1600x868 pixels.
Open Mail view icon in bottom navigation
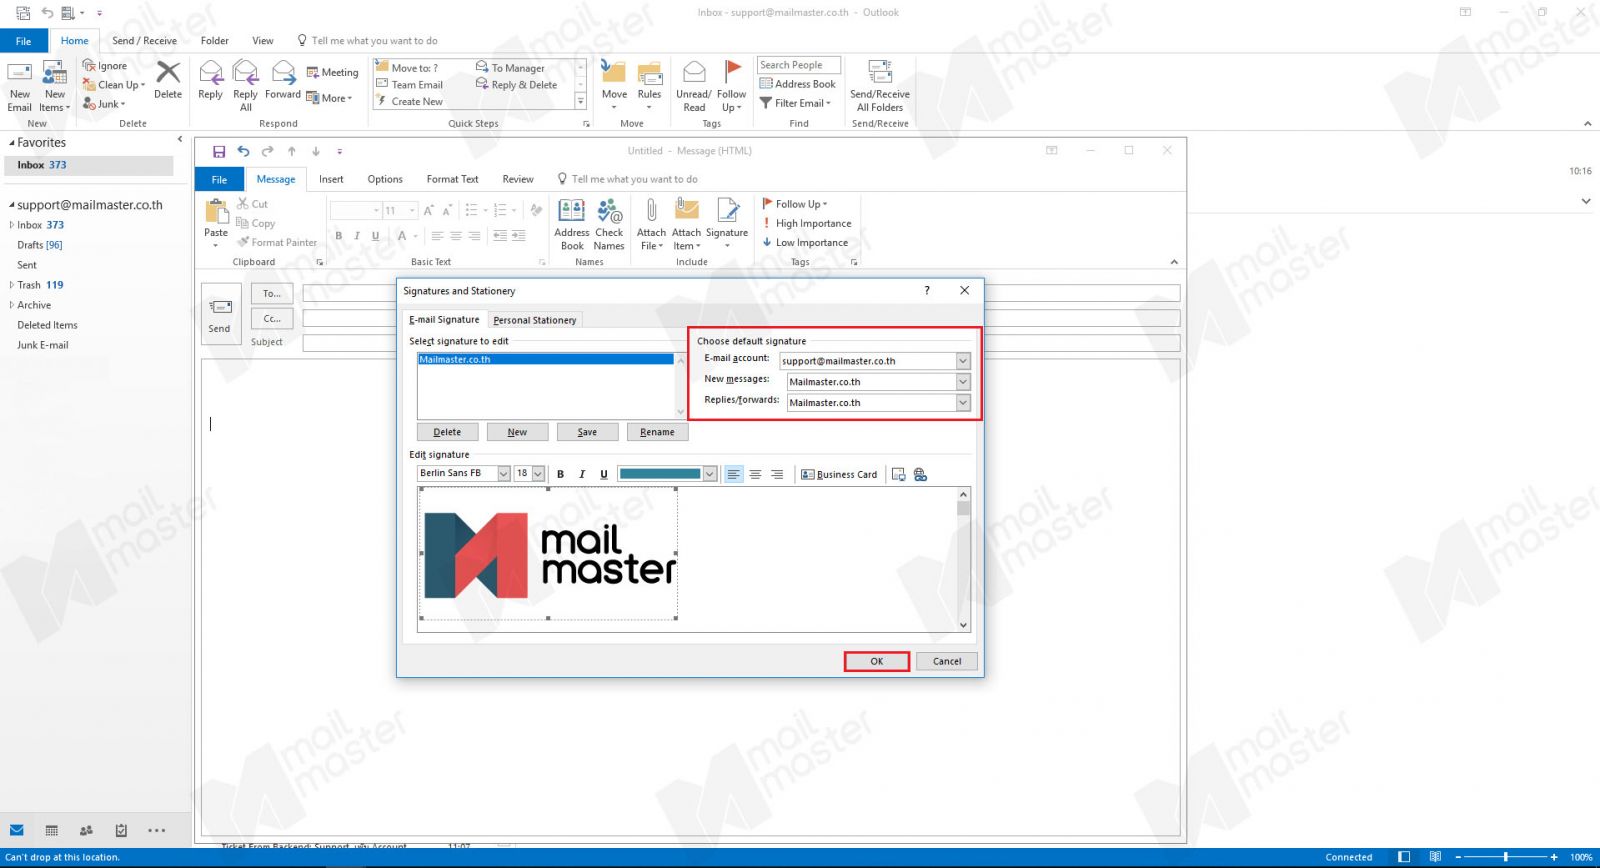coord(17,830)
